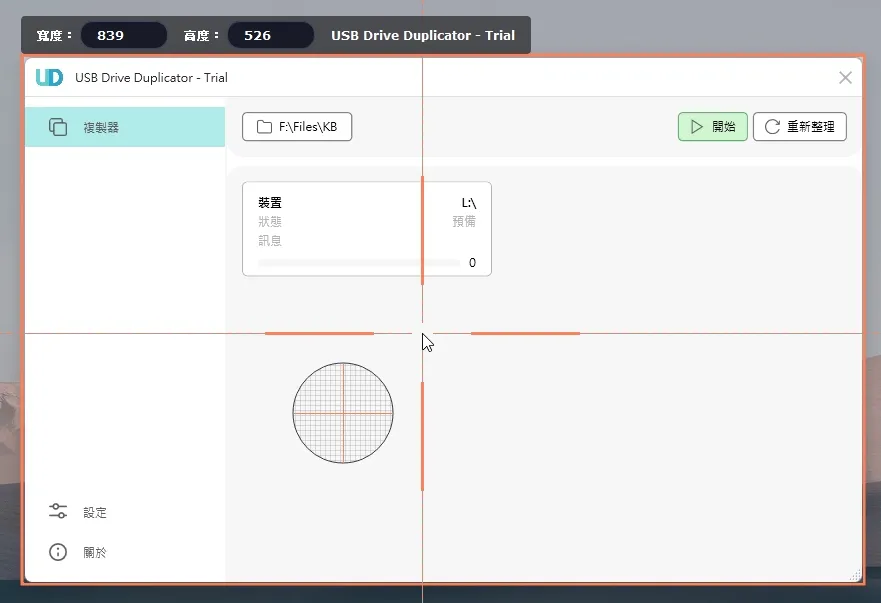Choose source folder F:\Files\KB button
Viewport: 881px width, 603px height.
(x=297, y=127)
